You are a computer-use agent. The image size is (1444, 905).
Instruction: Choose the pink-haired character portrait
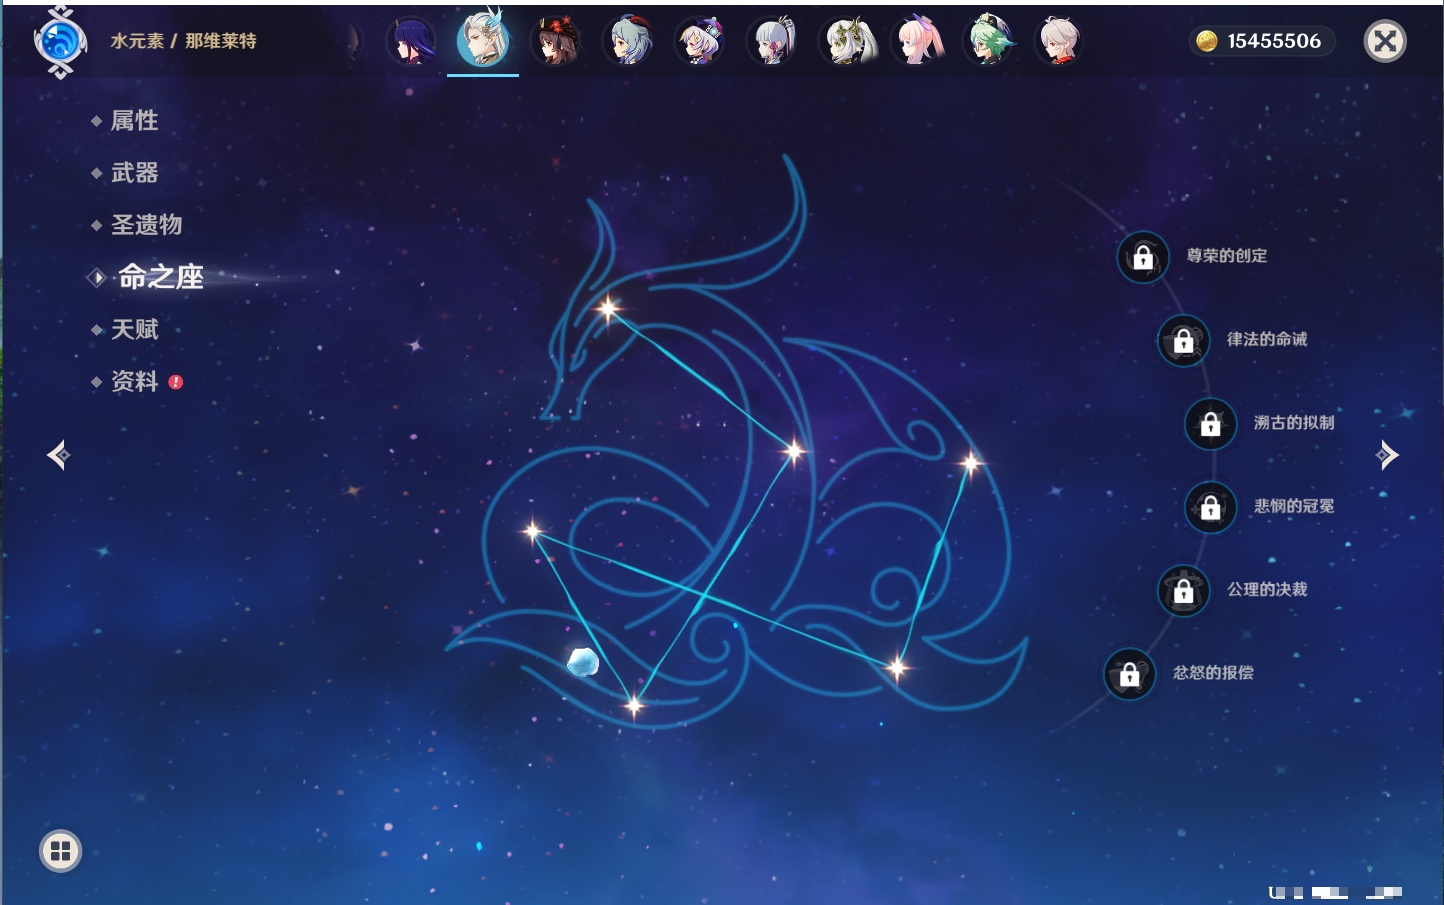(x=919, y=42)
